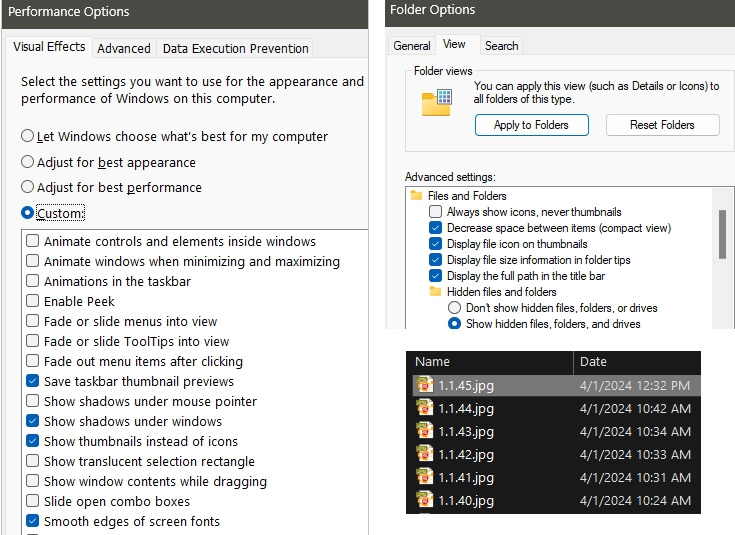Uncheck Smooth edges of screen fonts
Screen dimensions: 735x535
pos(32,521)
